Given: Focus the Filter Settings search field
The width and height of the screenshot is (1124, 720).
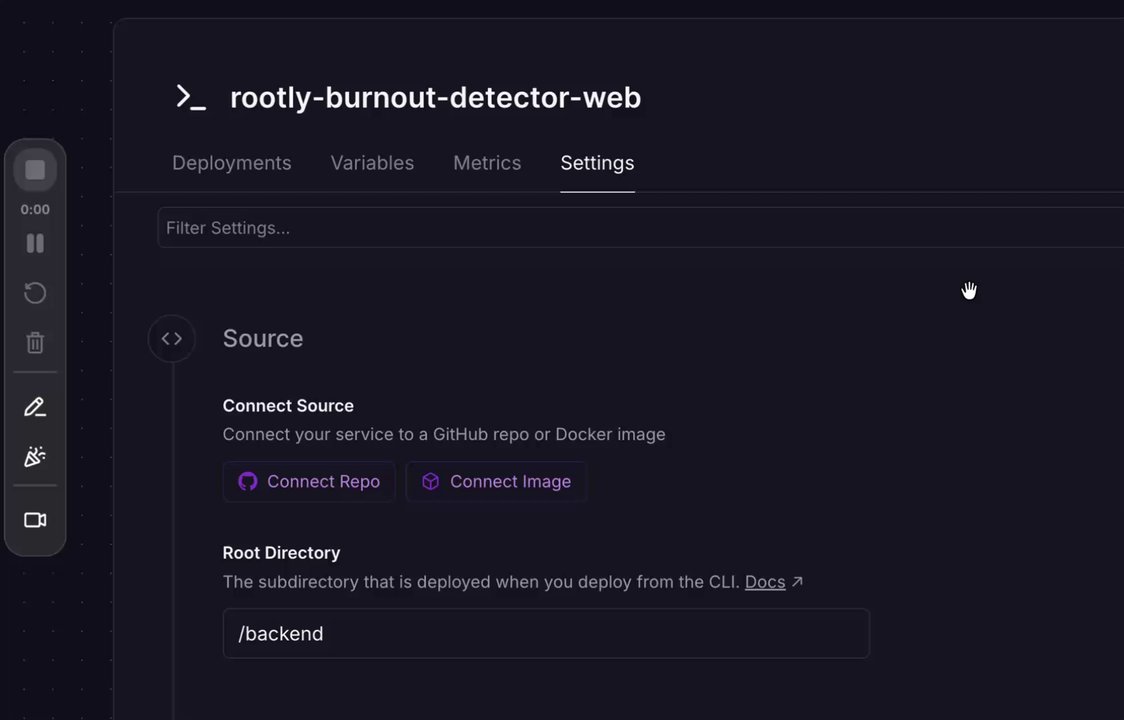Looking at the screenshot, I should [640, 228].
